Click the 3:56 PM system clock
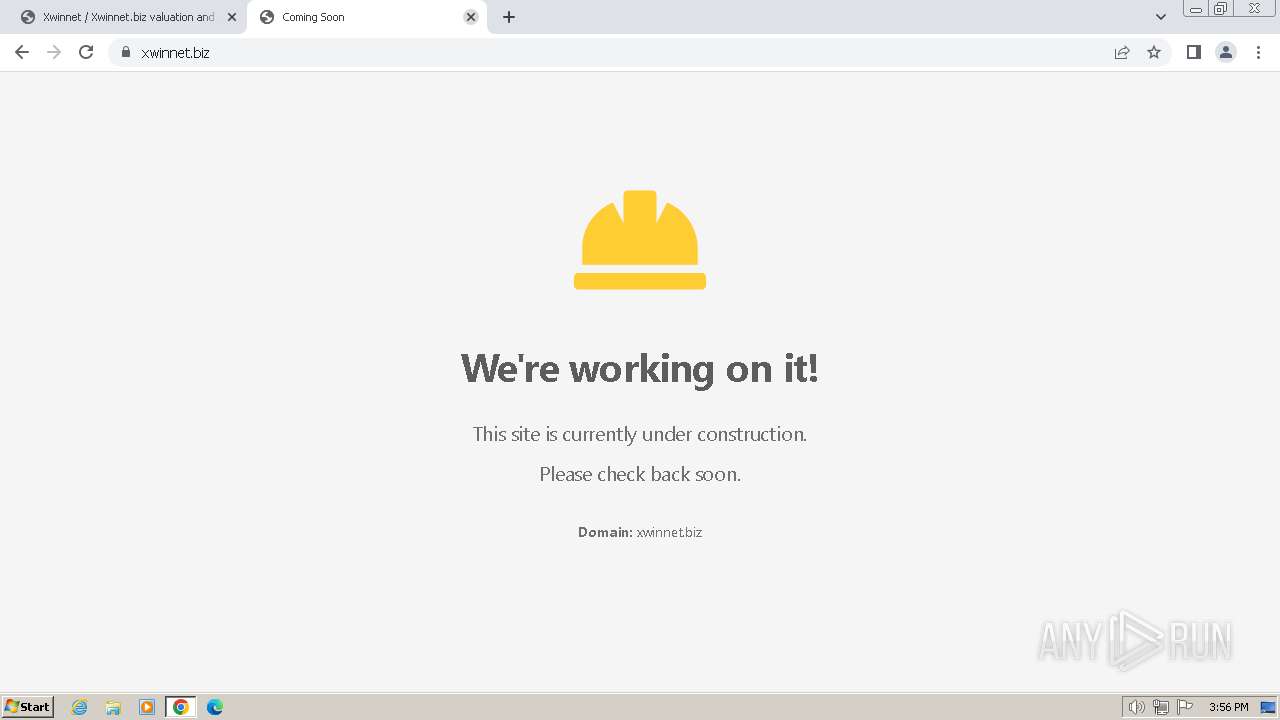Image resolution: width=1280 pixels, height=720 pixels. pyautogui.click(x=1228, y=707)
